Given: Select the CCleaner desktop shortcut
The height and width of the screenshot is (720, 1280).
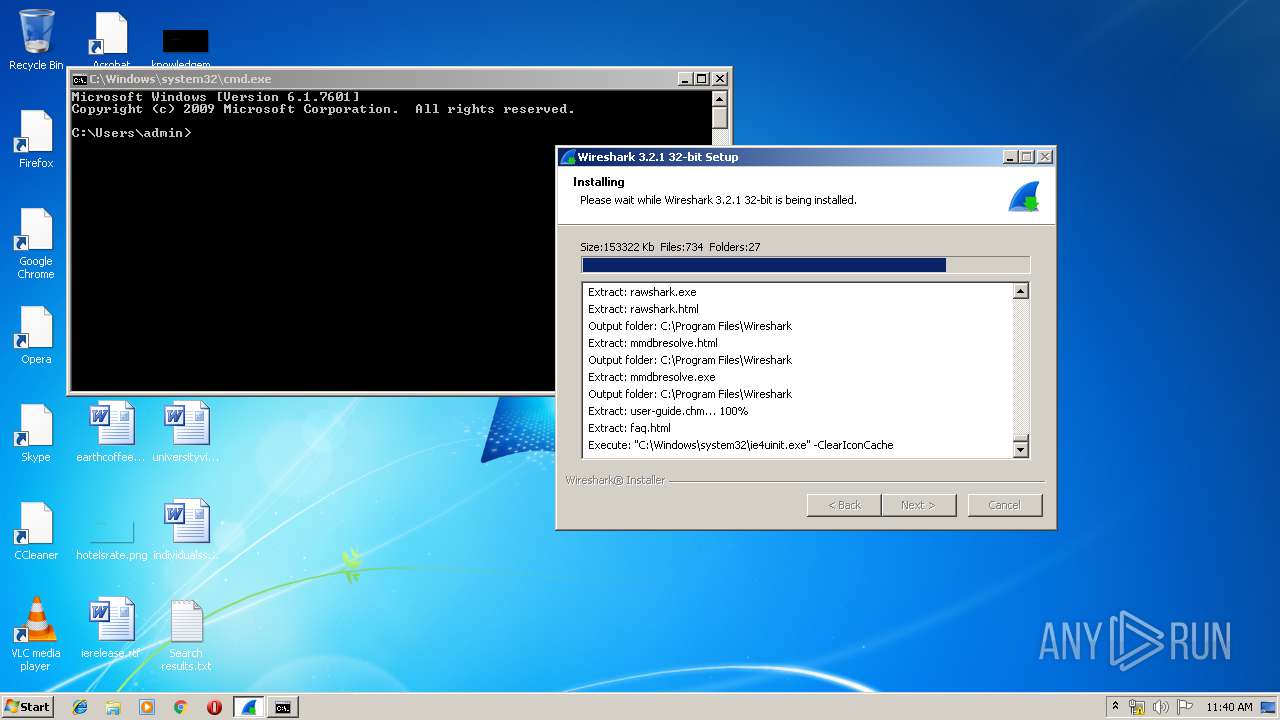Looking at the screenshot, I should pos(36,531).
